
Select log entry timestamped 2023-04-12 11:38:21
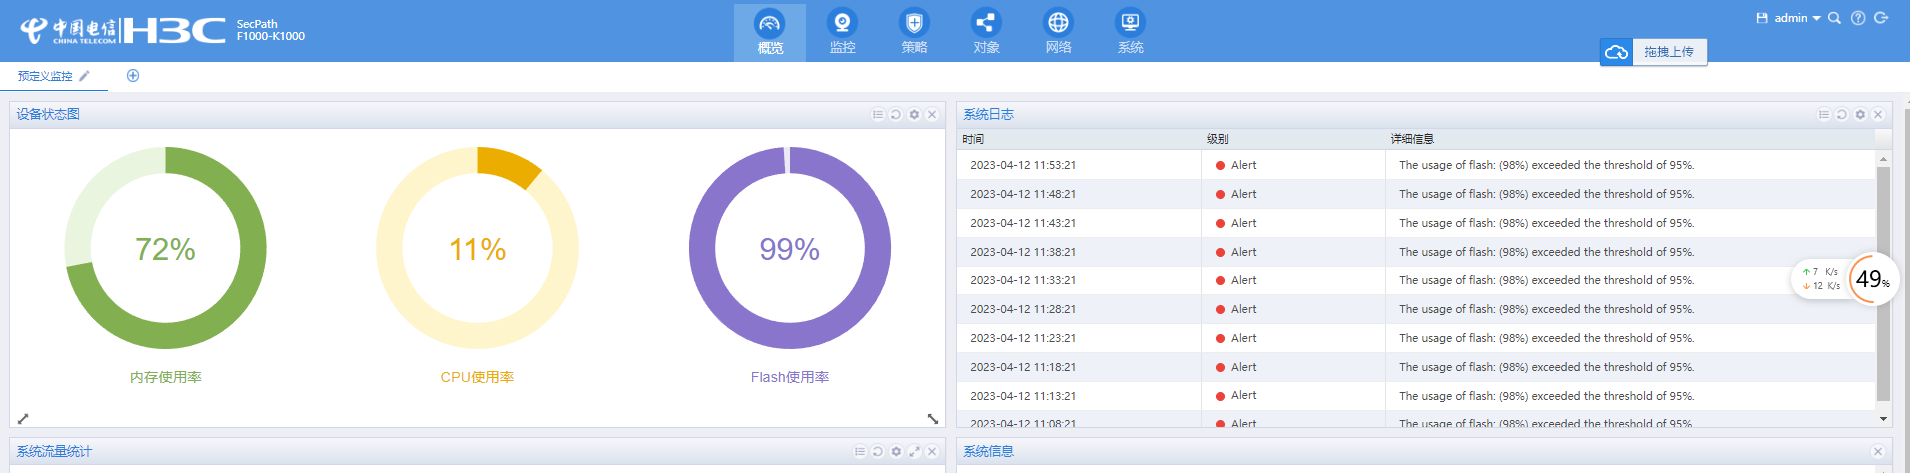pos(1416,252)
